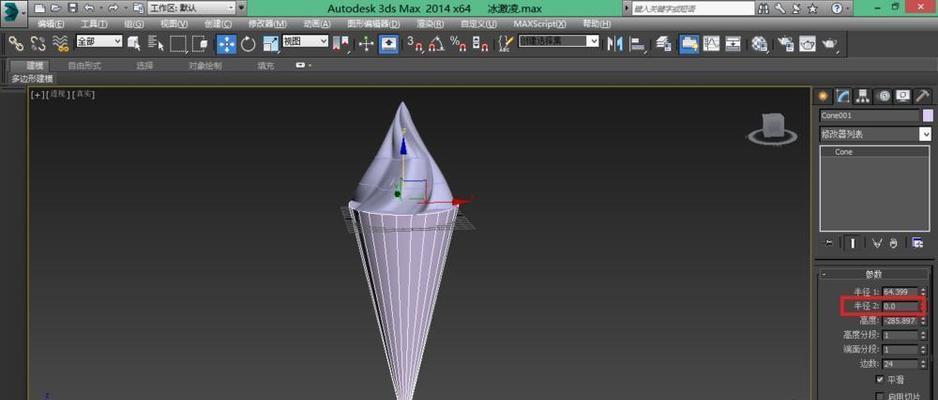Screen dimensions: 938x400
Task: Click the ViewCube in the viewport
Action: pyautogui.click(x=772, y=128)
